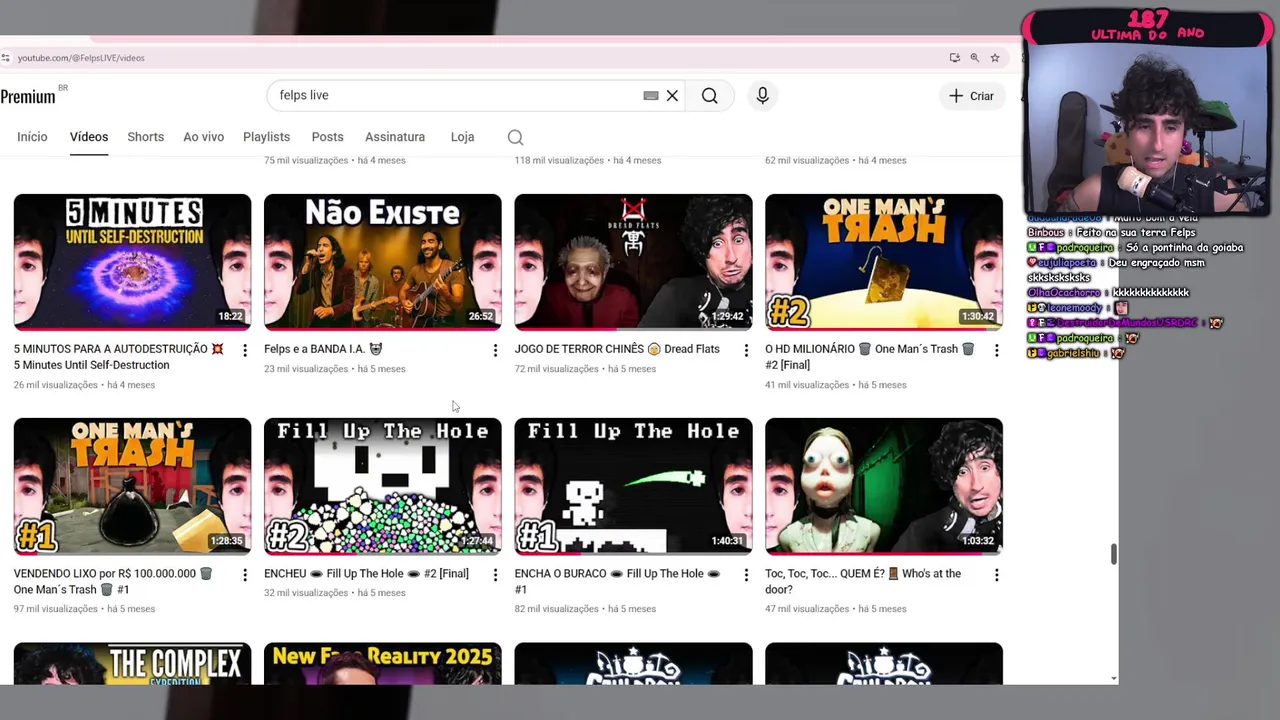Viewport: 1280px width, 720px height.
Task: Open video title VENDENDO LIXO por R$ 100.000.000
Action: click(x=113, y=581)
